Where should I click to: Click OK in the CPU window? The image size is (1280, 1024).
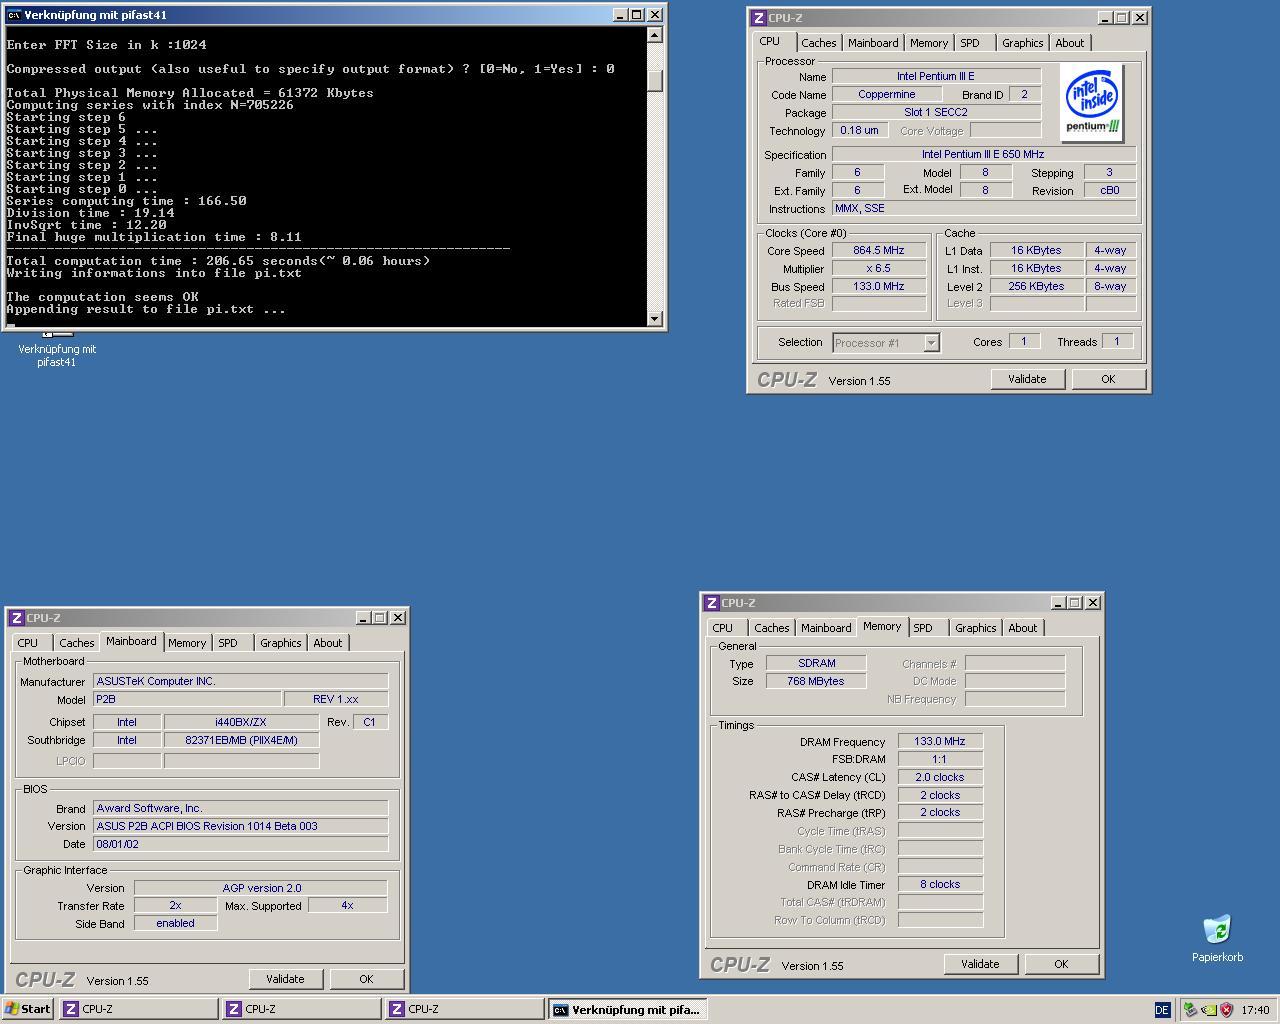[x=1108, y=379]
